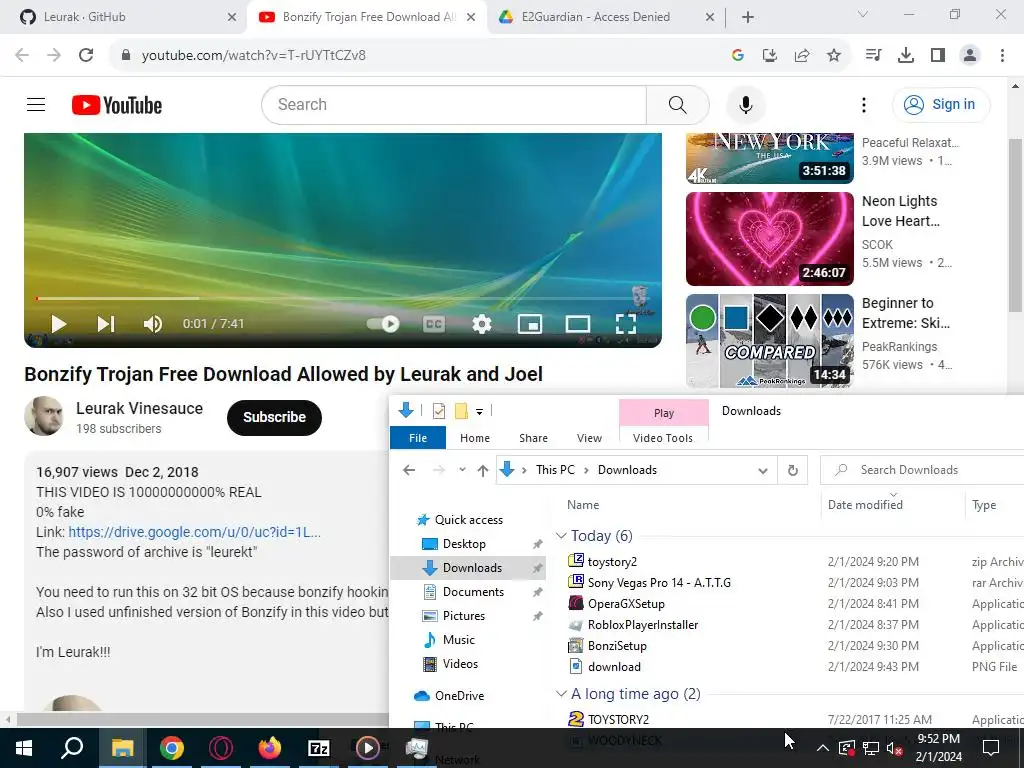
Task: Open the Properties checkmark icon in Explorer title bar
Action: pyautogui.click(x=439, y=411)
